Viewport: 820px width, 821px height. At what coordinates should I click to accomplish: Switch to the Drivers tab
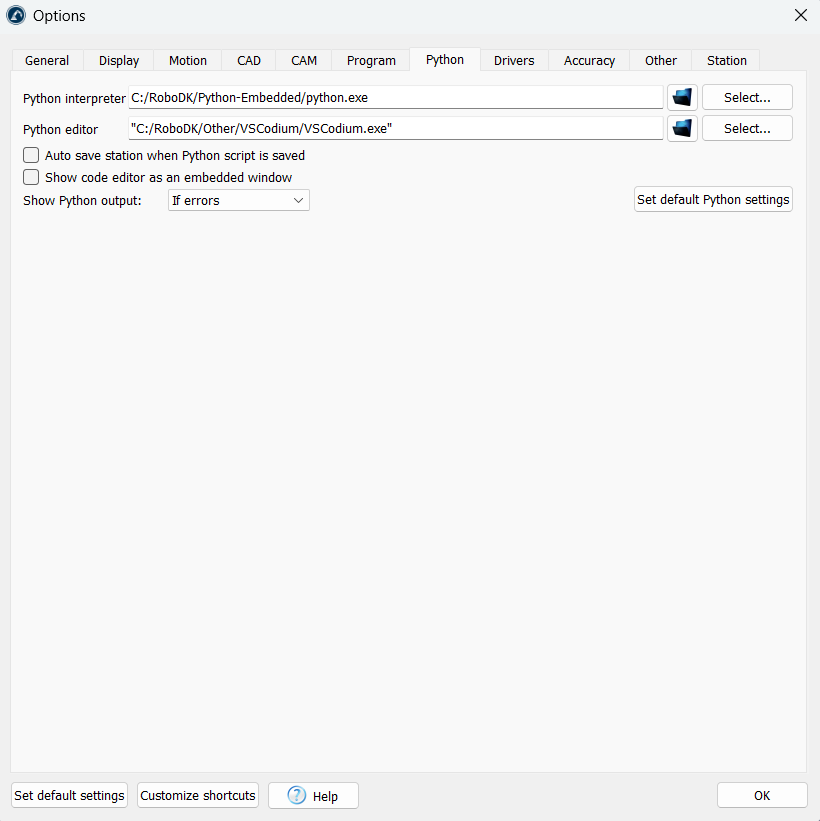click(x=514, y=60)
